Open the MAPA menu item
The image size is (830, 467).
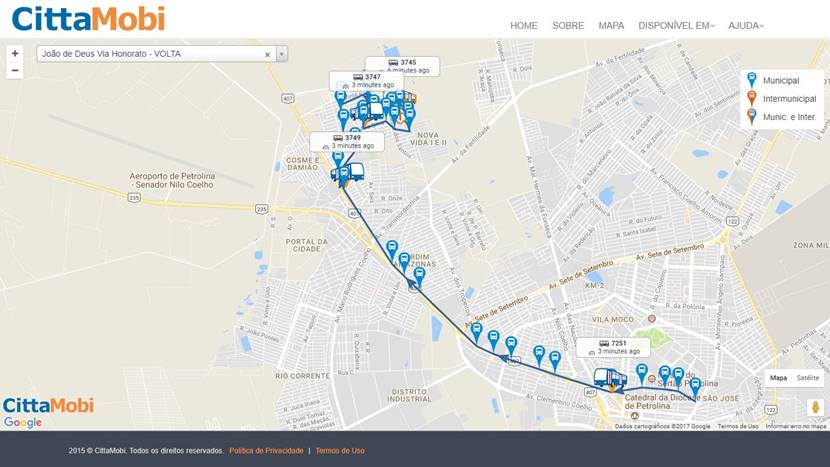click(611, 25)
